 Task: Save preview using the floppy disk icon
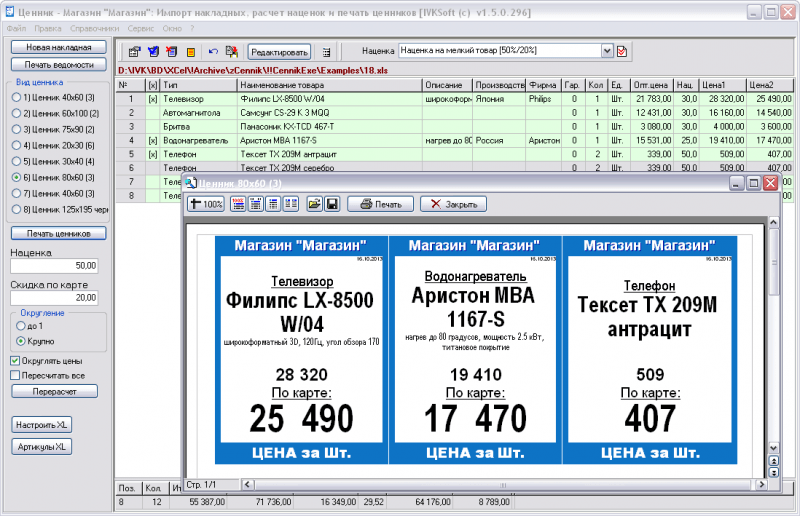(x=332, y=204)
